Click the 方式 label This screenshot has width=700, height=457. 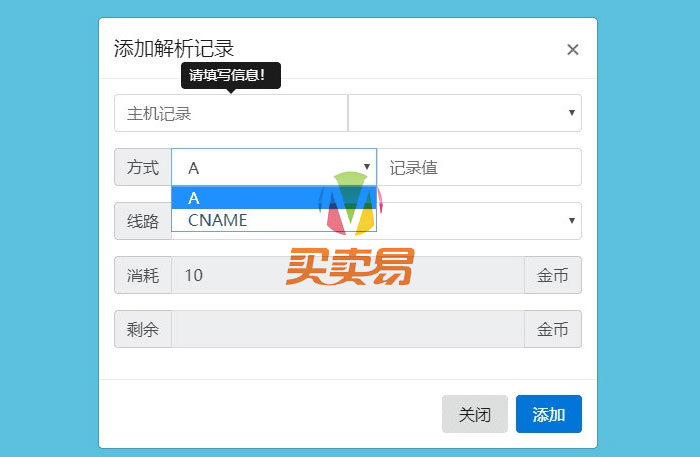pyautogui.click(x=143, y=167)
